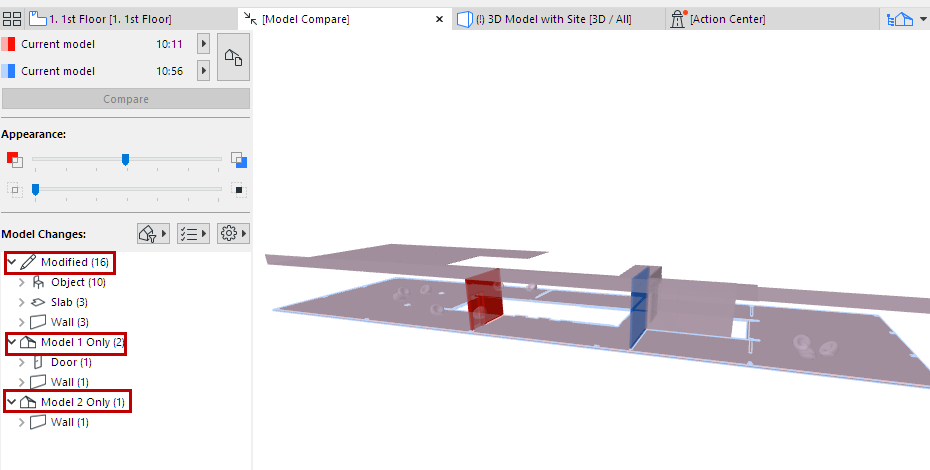Click the red wall in the 3D view
The width and height of the screenshot is (930, 470).
pos(483,300)
